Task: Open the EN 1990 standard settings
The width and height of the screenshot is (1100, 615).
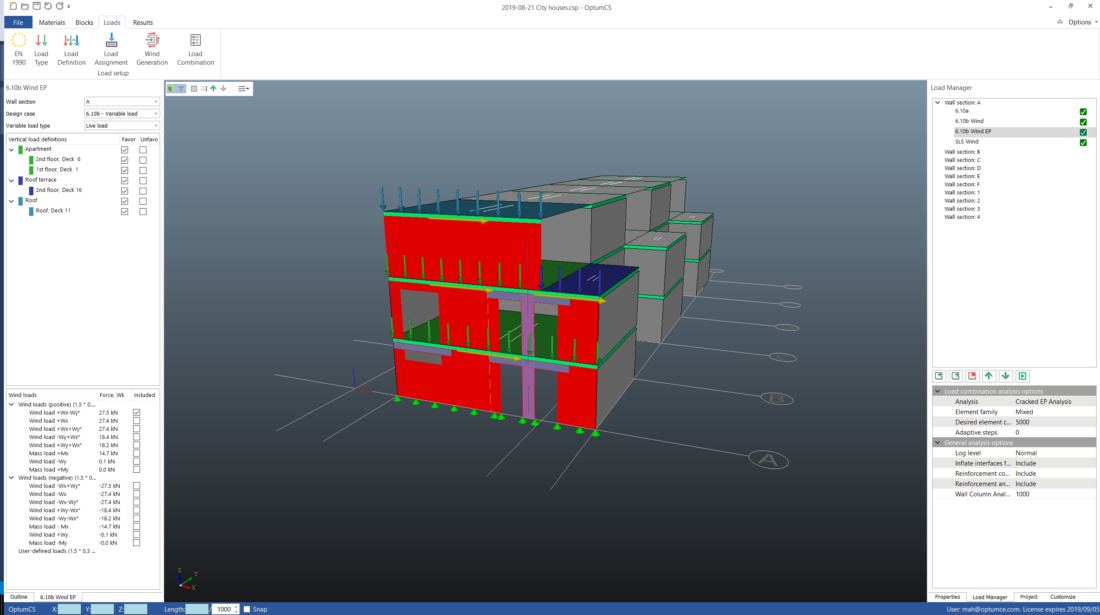Action: pos(19,46)
